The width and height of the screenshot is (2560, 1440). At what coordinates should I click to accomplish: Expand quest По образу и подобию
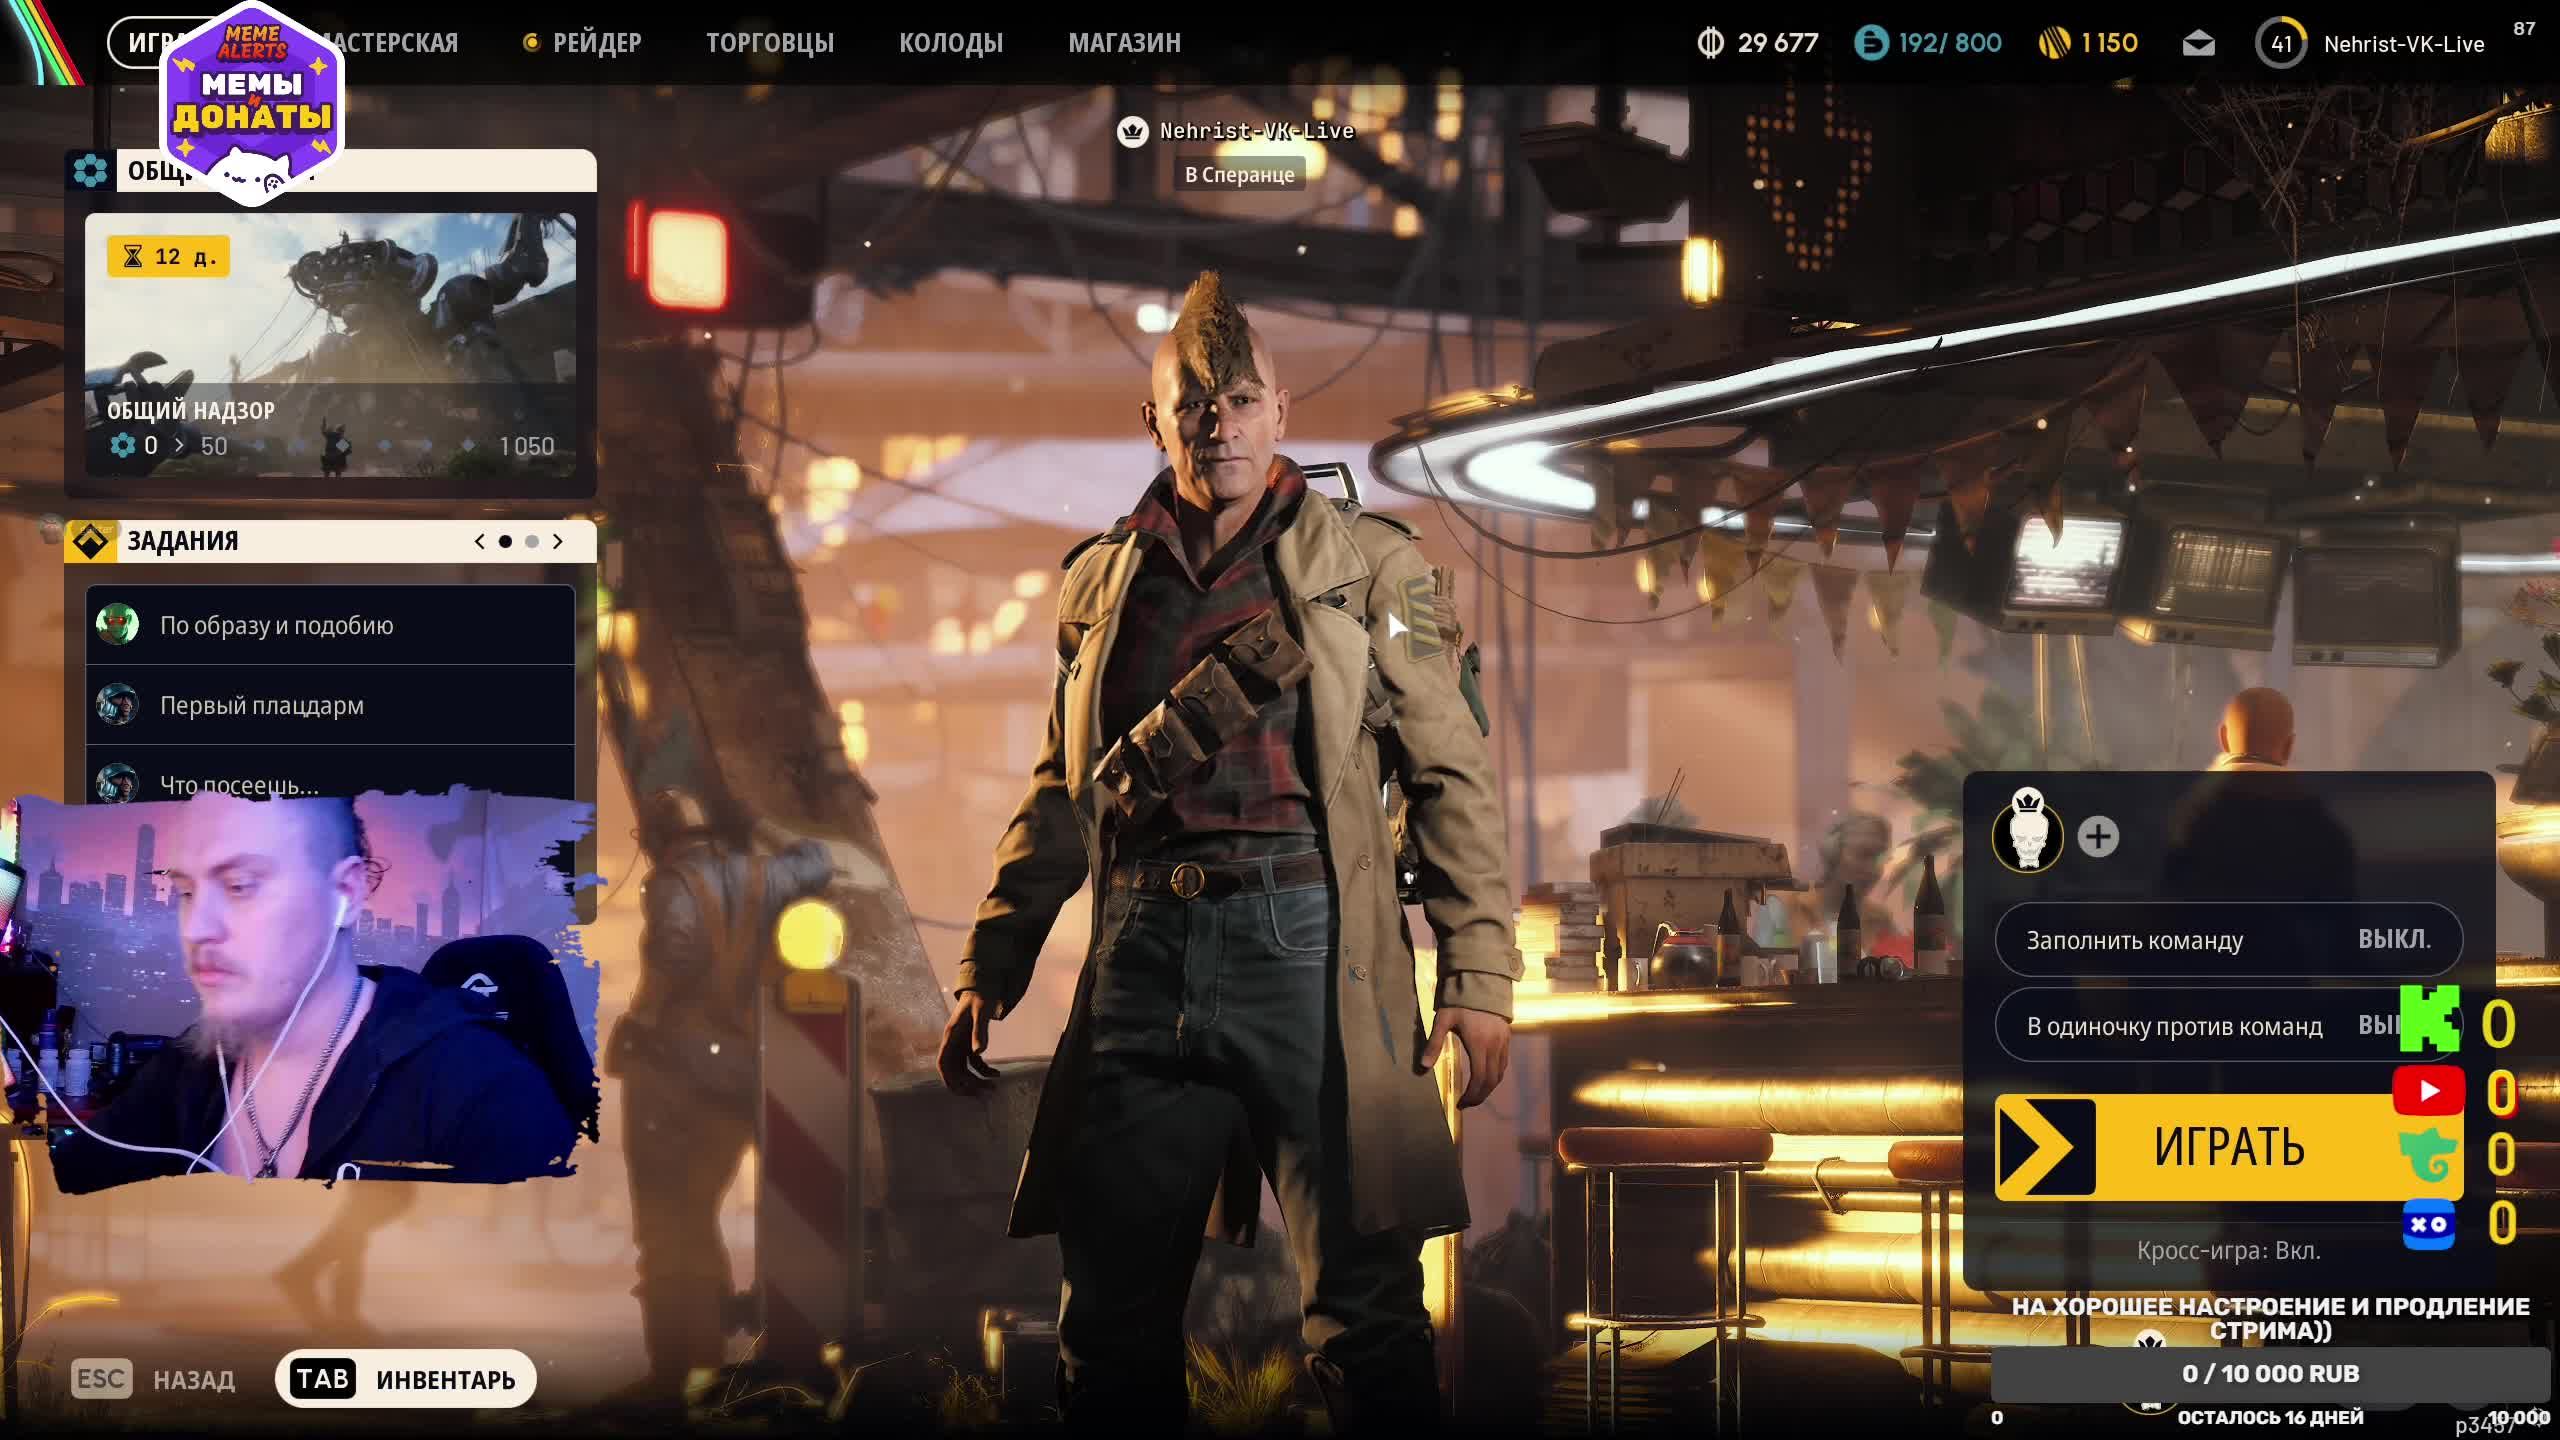click(x=330, y=625)
